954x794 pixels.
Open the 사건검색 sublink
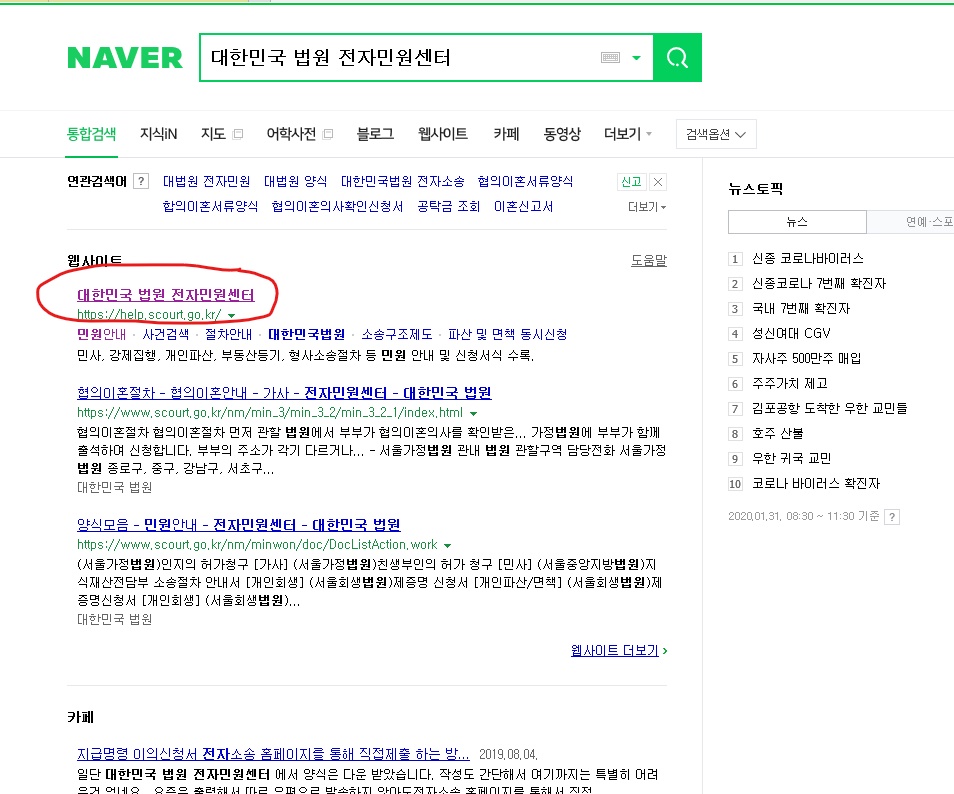coord(165,334)
